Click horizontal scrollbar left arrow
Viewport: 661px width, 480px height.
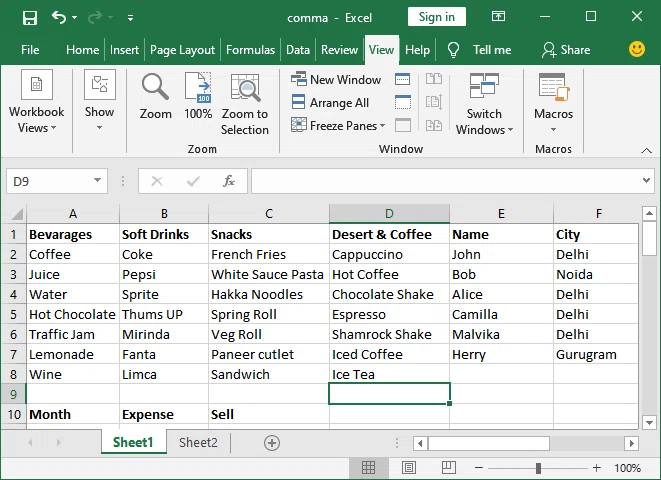pos(420,443)
